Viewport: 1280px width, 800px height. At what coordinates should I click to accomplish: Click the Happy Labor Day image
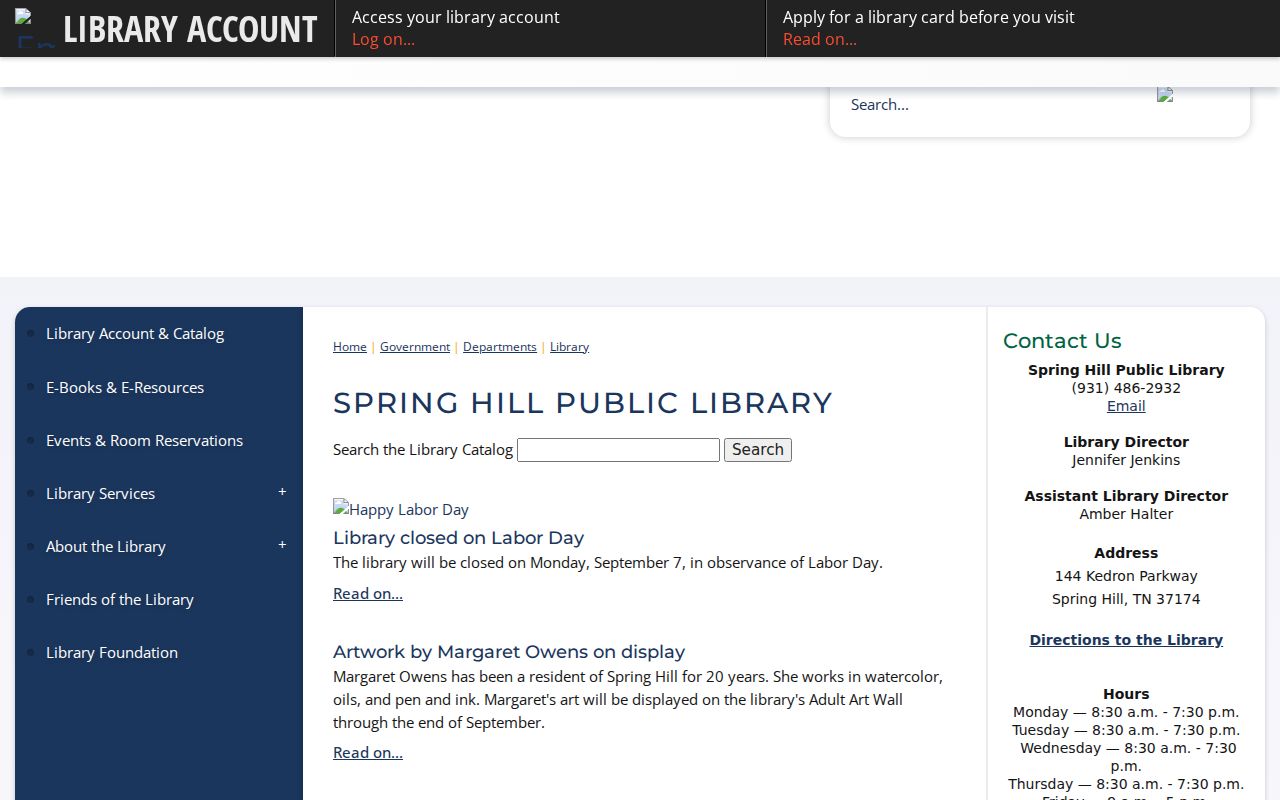(401, 509)
